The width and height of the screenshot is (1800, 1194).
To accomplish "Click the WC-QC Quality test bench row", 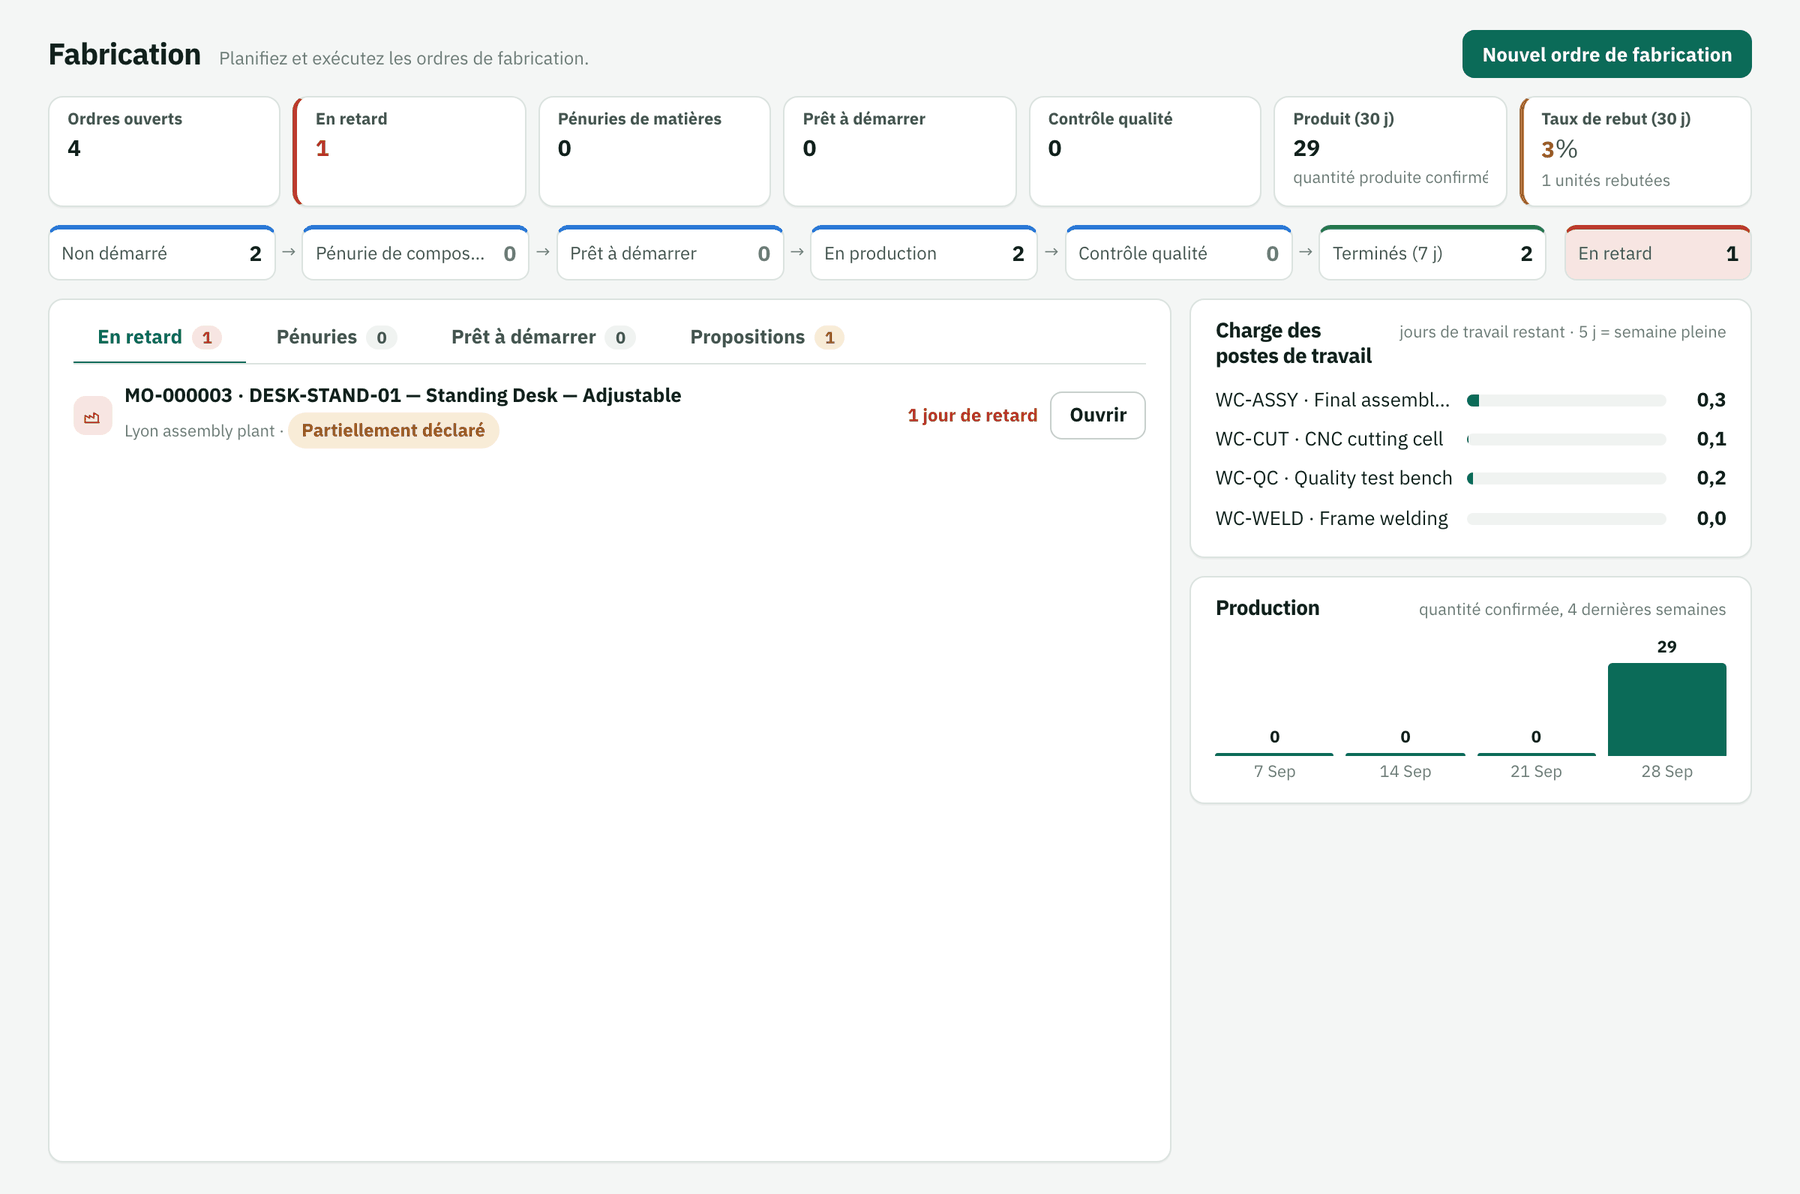I will 1470,478.
